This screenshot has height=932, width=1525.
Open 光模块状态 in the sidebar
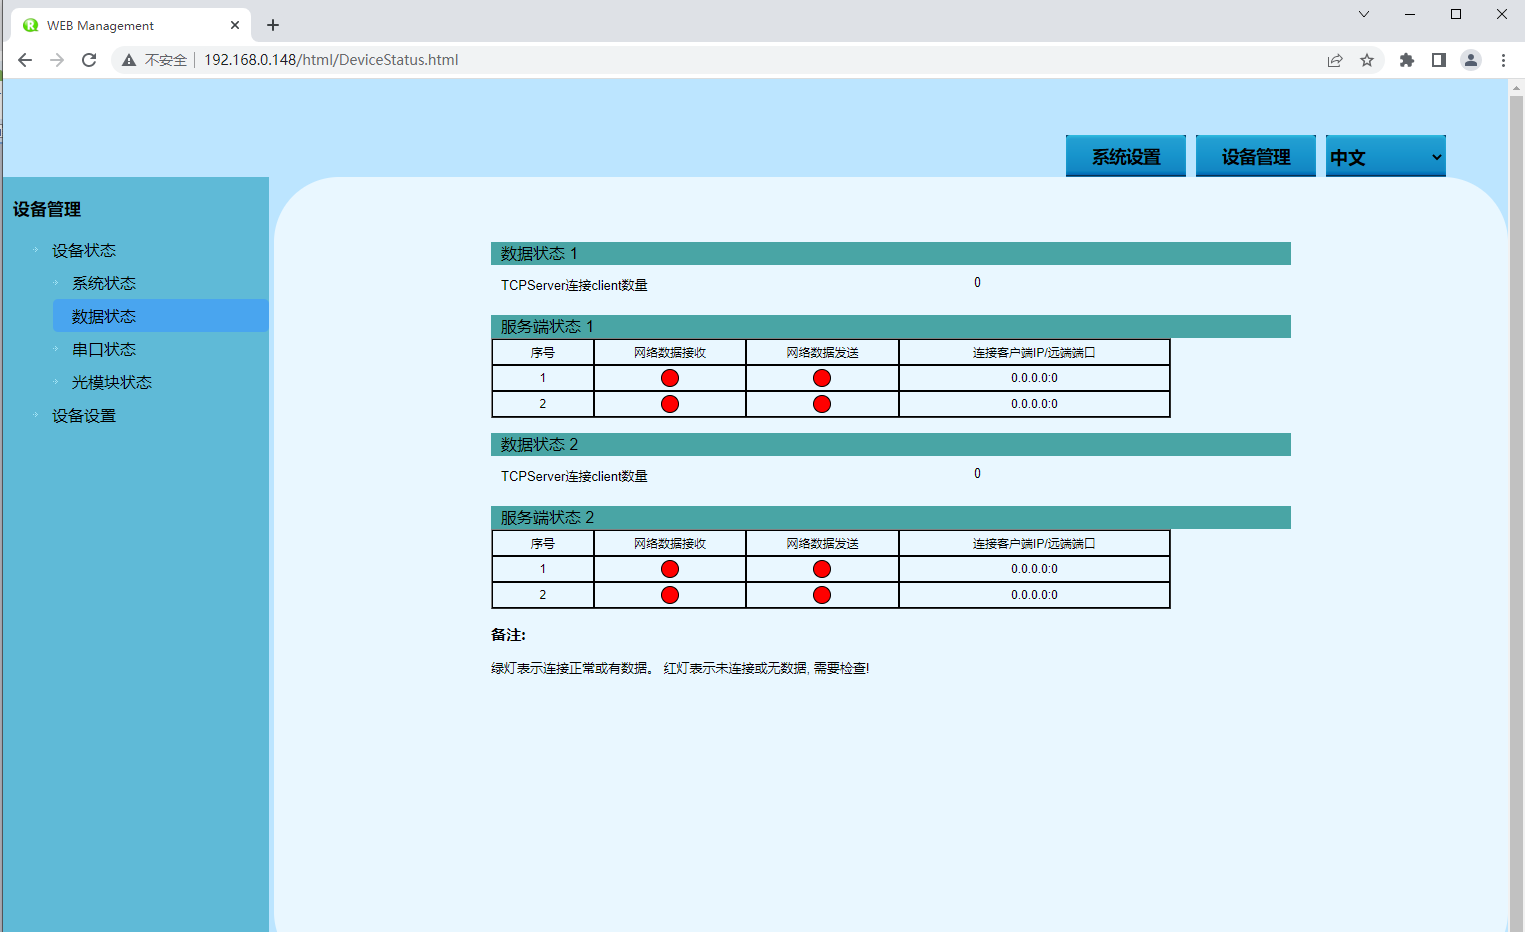(112, 382)
